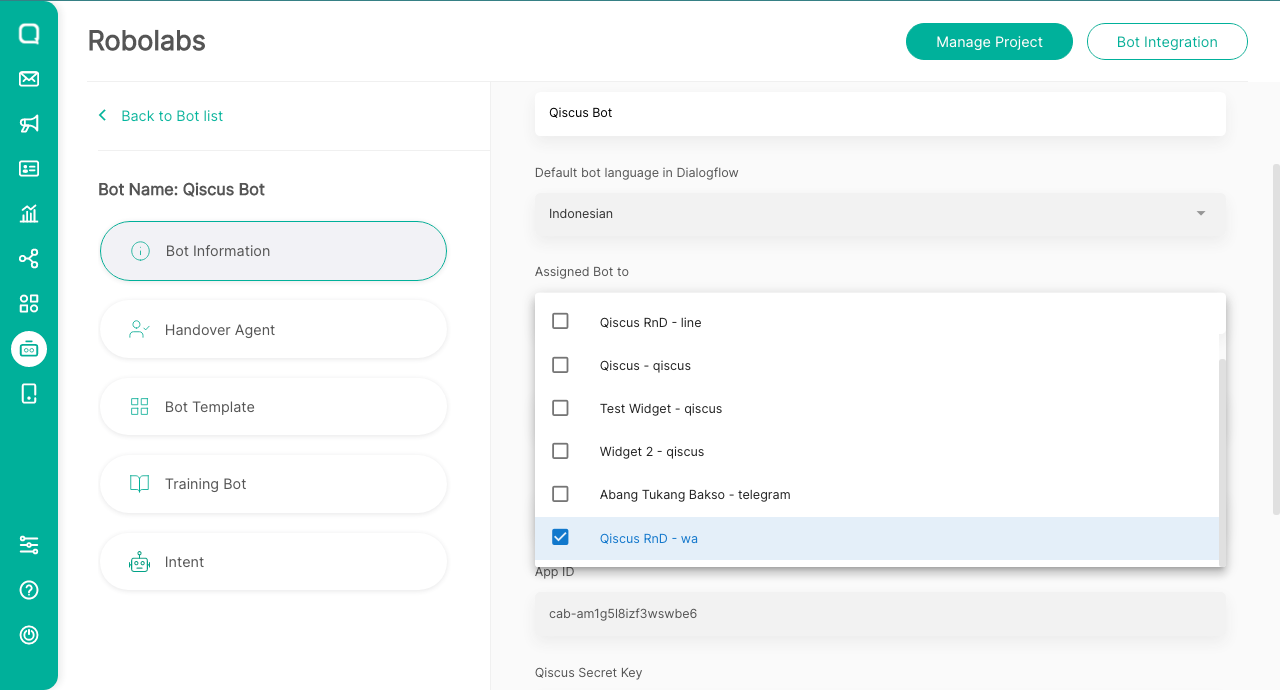This screenshot has width=1280, height=690.
Task: Click the power logout icon
Action: coord(29,635)
